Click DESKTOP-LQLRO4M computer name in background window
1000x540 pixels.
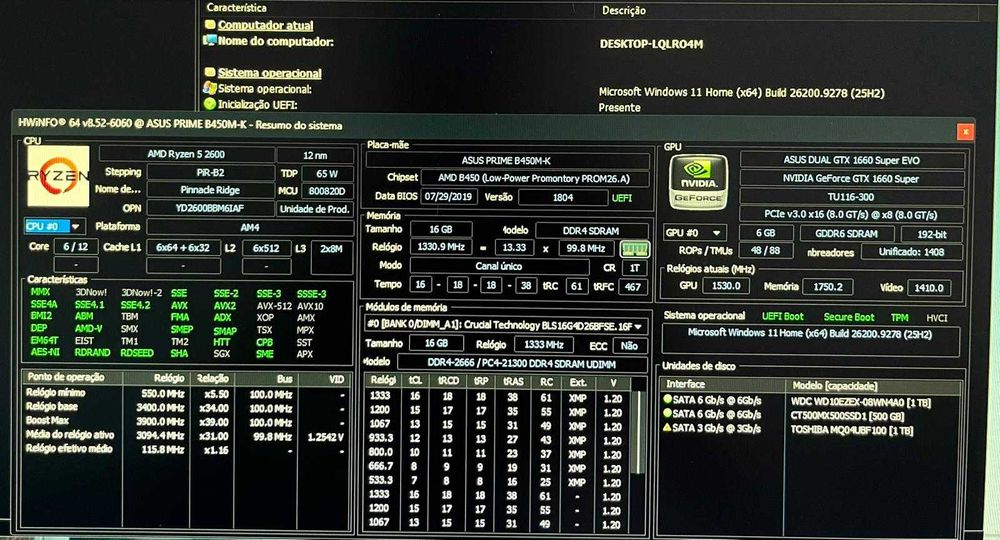point(651,44)
